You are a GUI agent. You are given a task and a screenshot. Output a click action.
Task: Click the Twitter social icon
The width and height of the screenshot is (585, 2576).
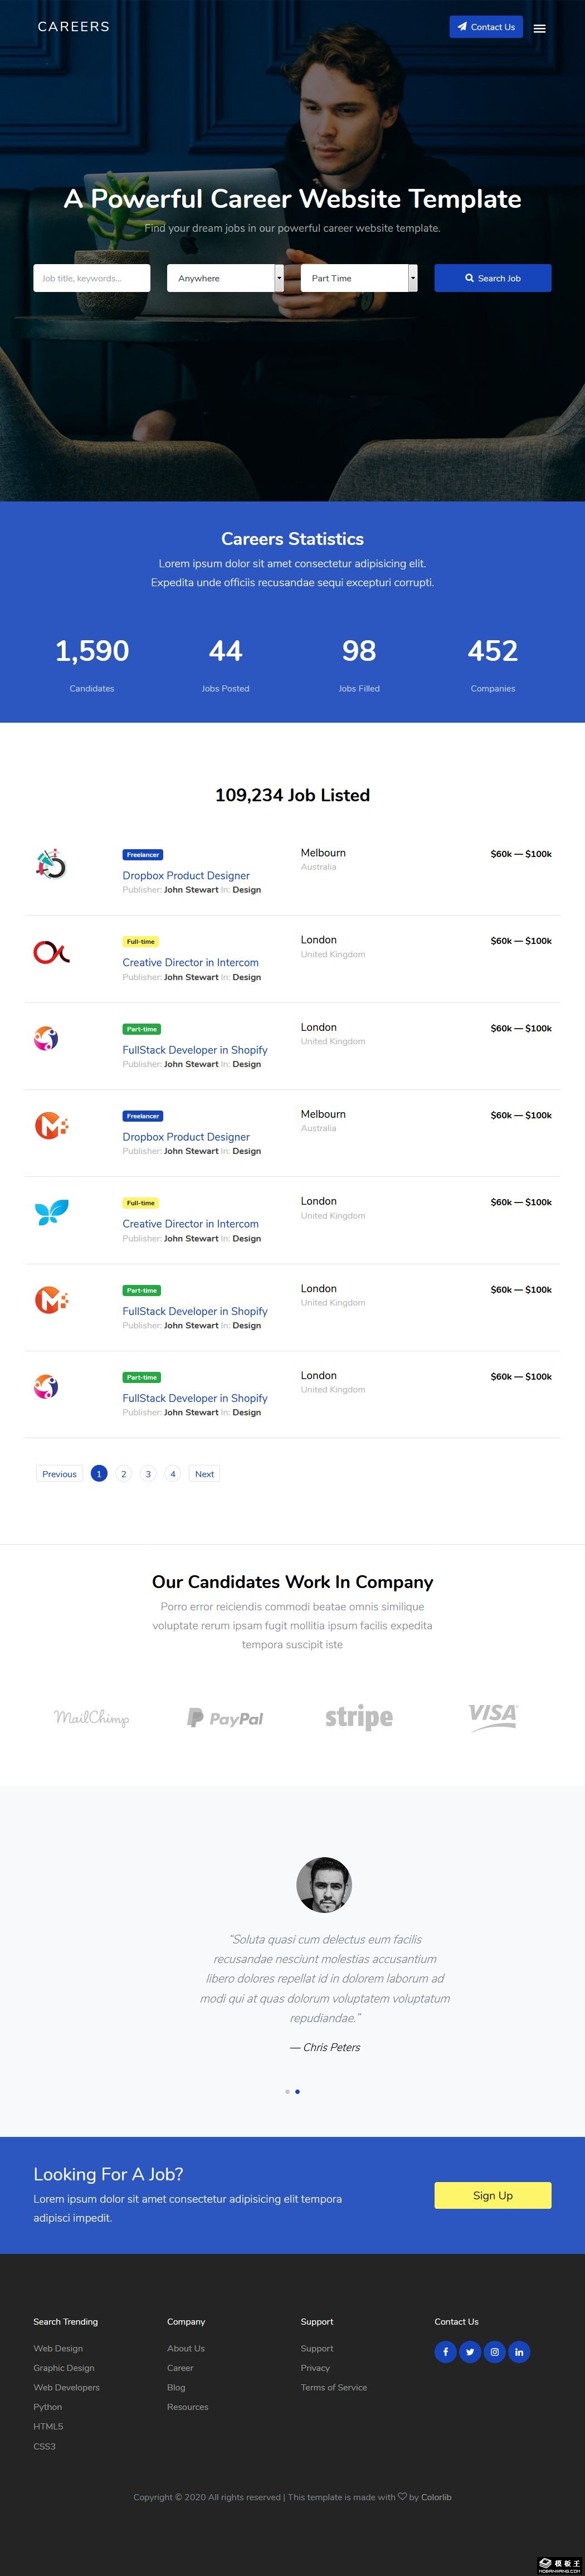[x=470, y=2351]
